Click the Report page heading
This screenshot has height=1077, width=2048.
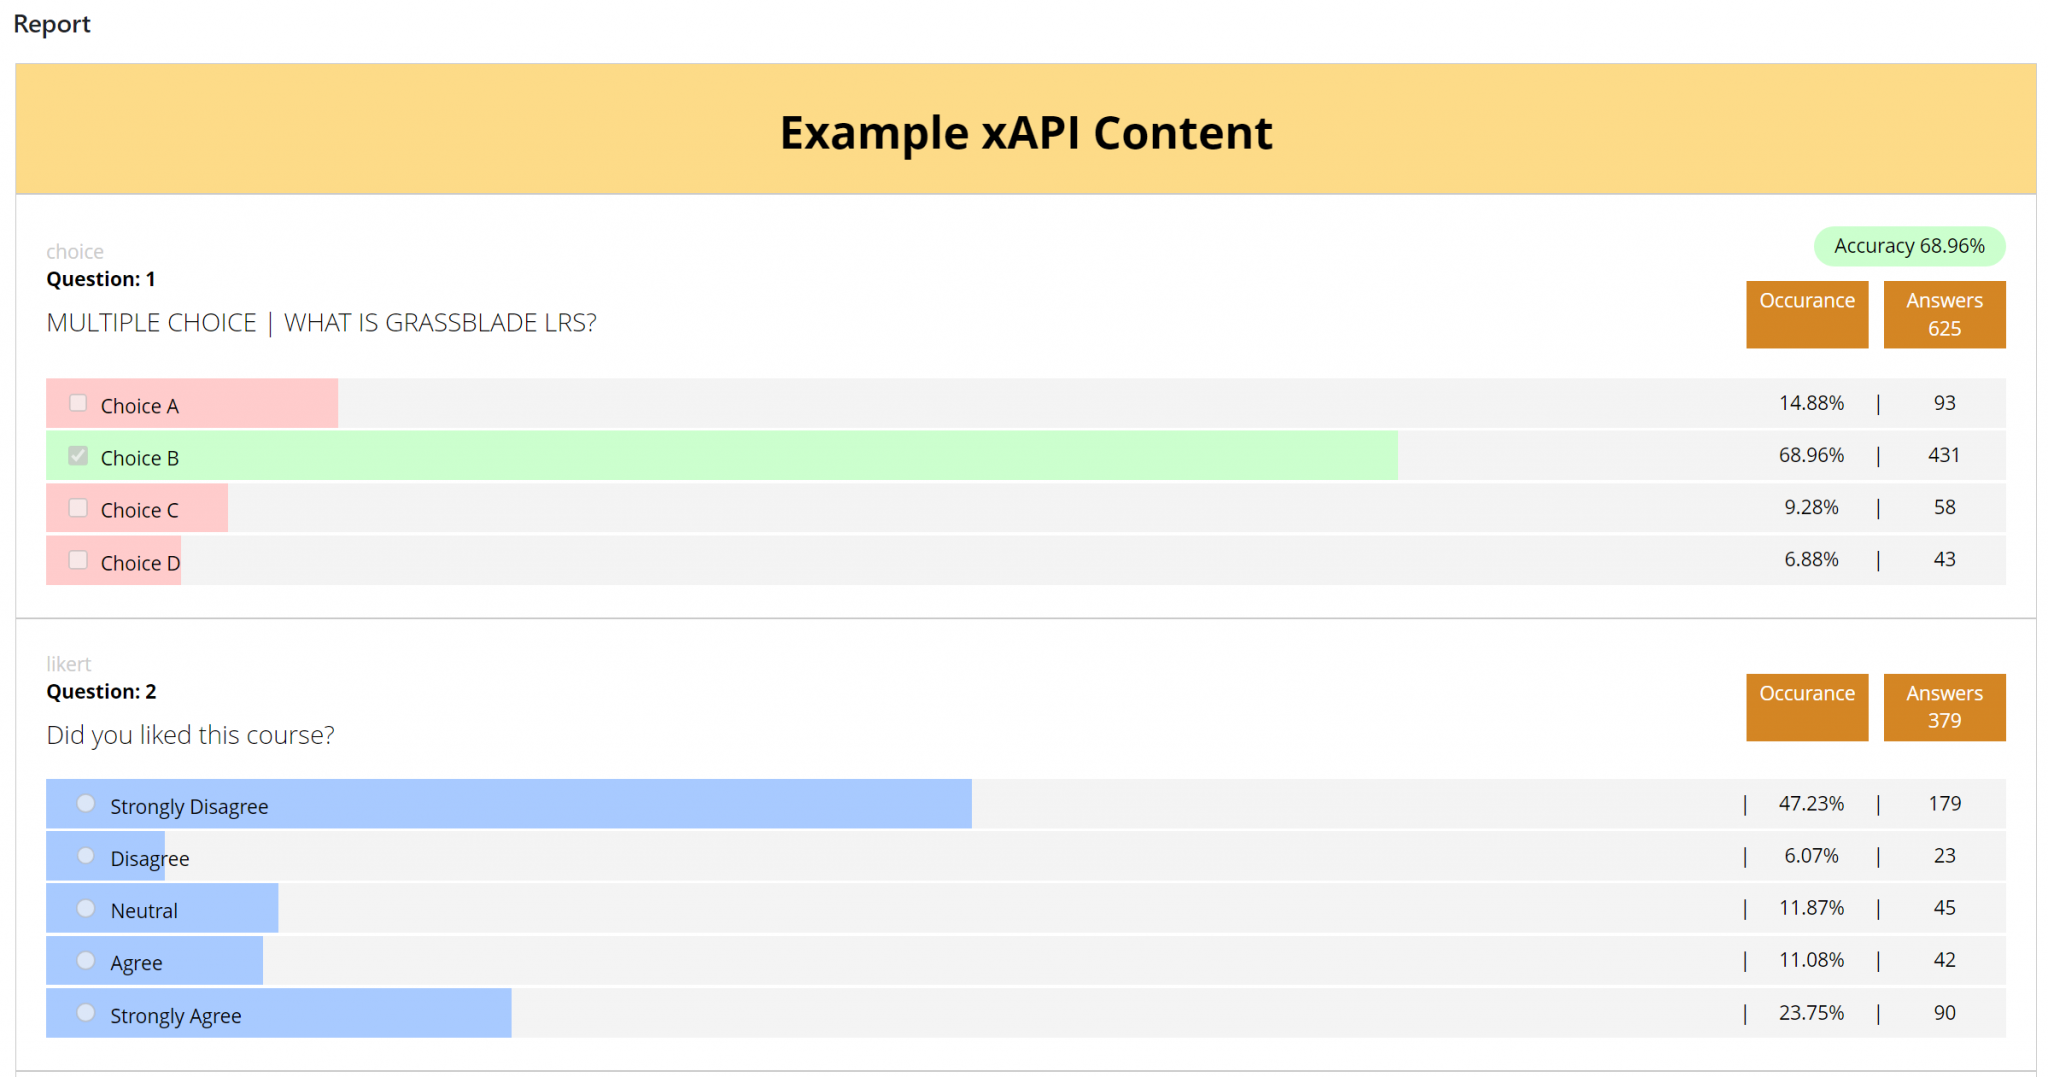(51, 23)
